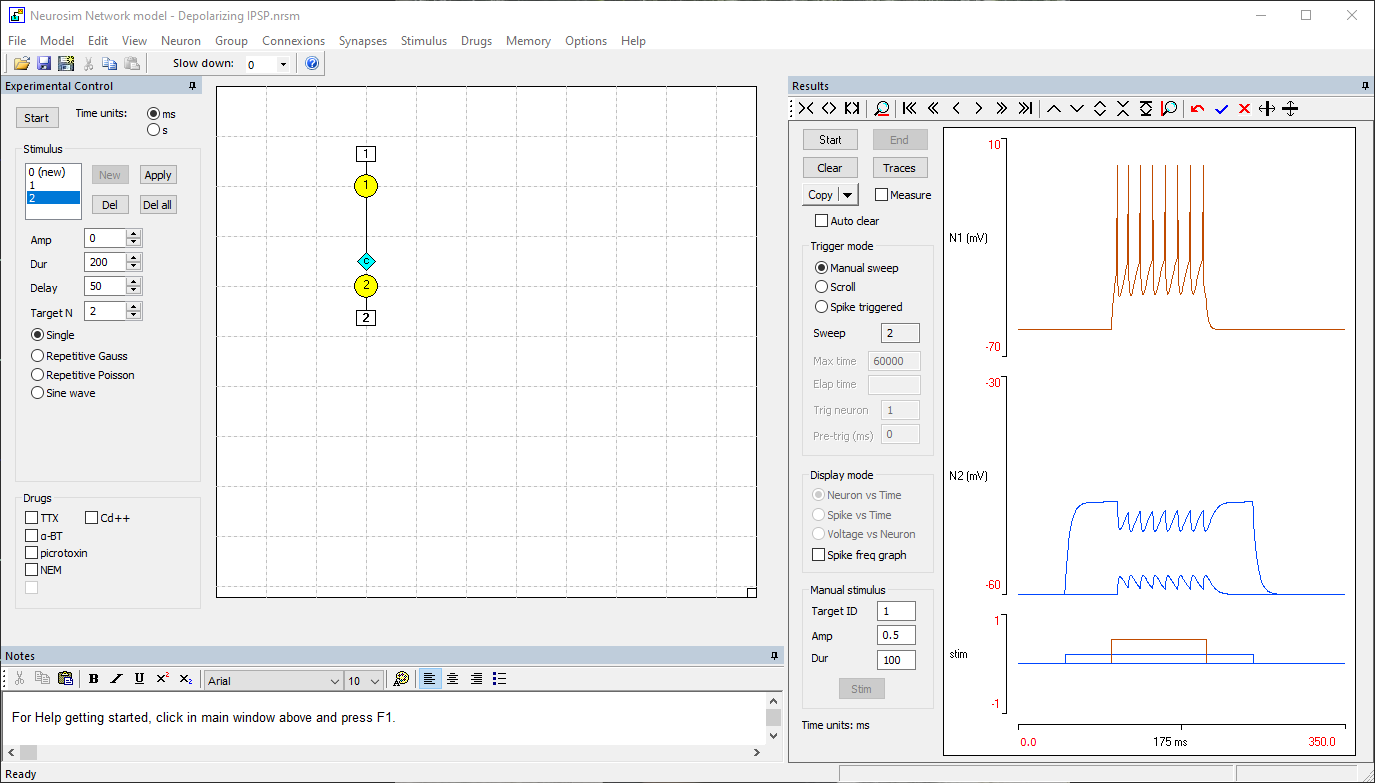The height and width of the screenshot is (783, 1375).
Task: Click the Traces button
Action: click(x=899, y=168)
